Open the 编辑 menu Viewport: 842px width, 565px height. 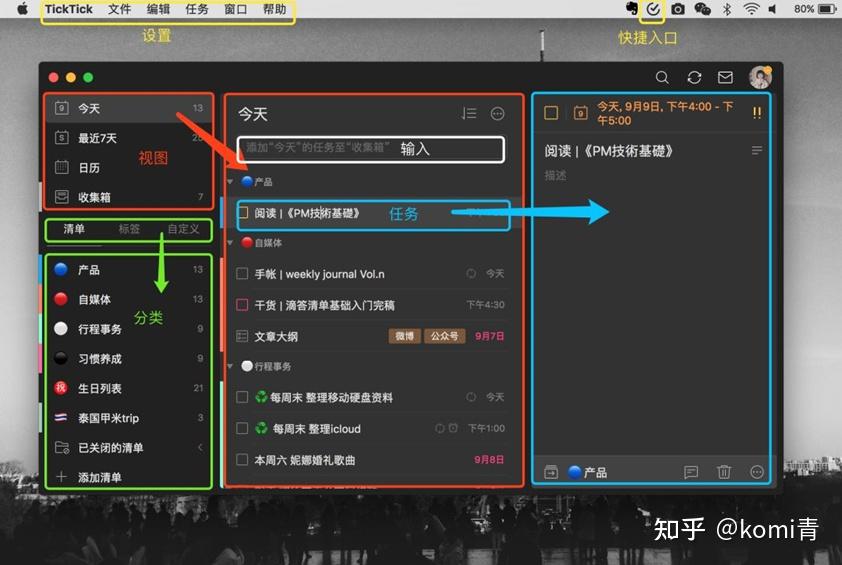click(158, 9)
